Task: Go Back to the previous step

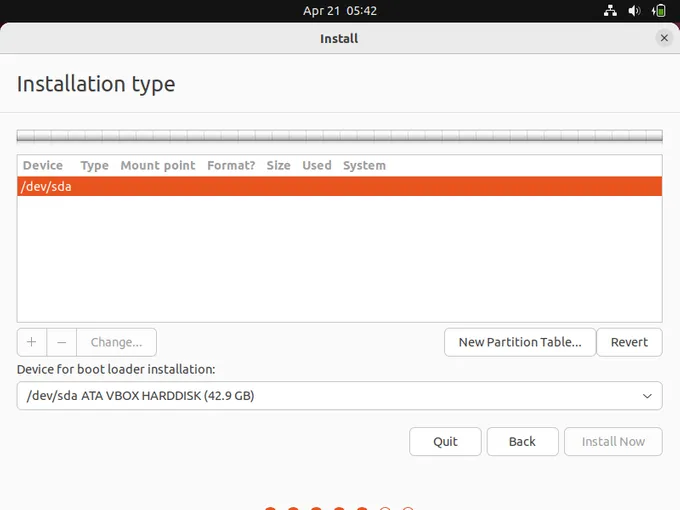Action: tap(522, 442)
